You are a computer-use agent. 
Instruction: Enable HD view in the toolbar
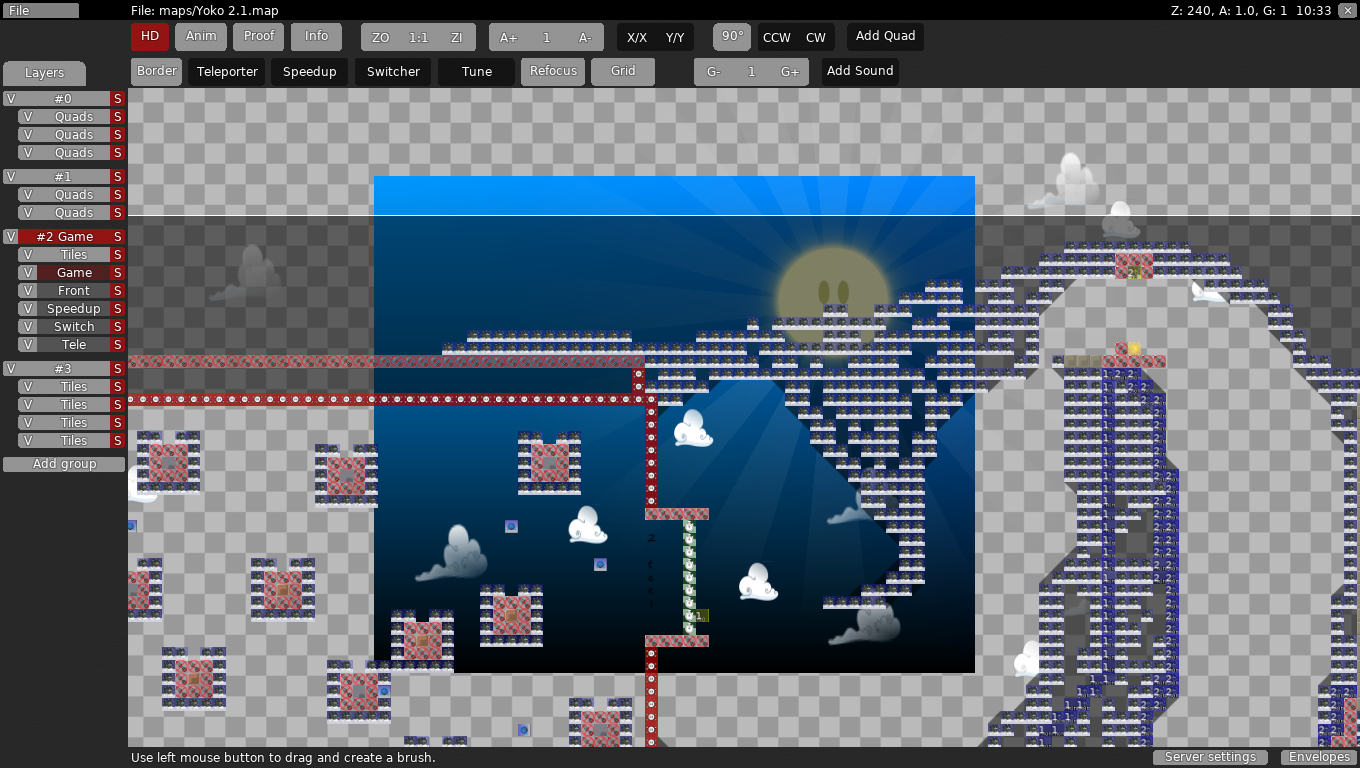coord(149,36)
